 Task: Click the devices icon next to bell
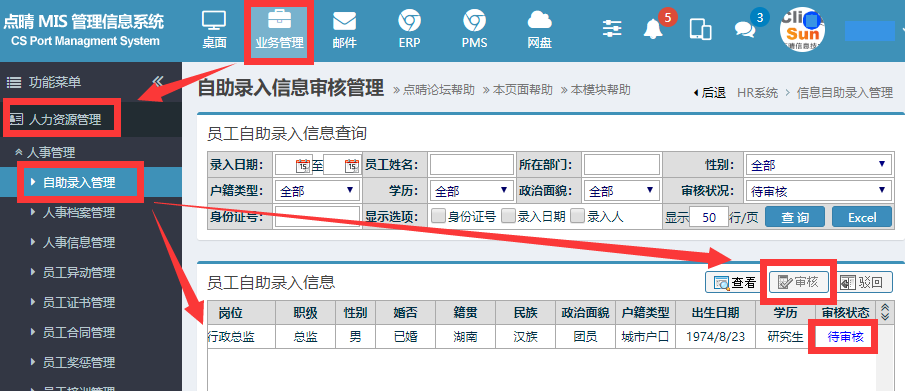pyautogui.click(x=700, y=29)
